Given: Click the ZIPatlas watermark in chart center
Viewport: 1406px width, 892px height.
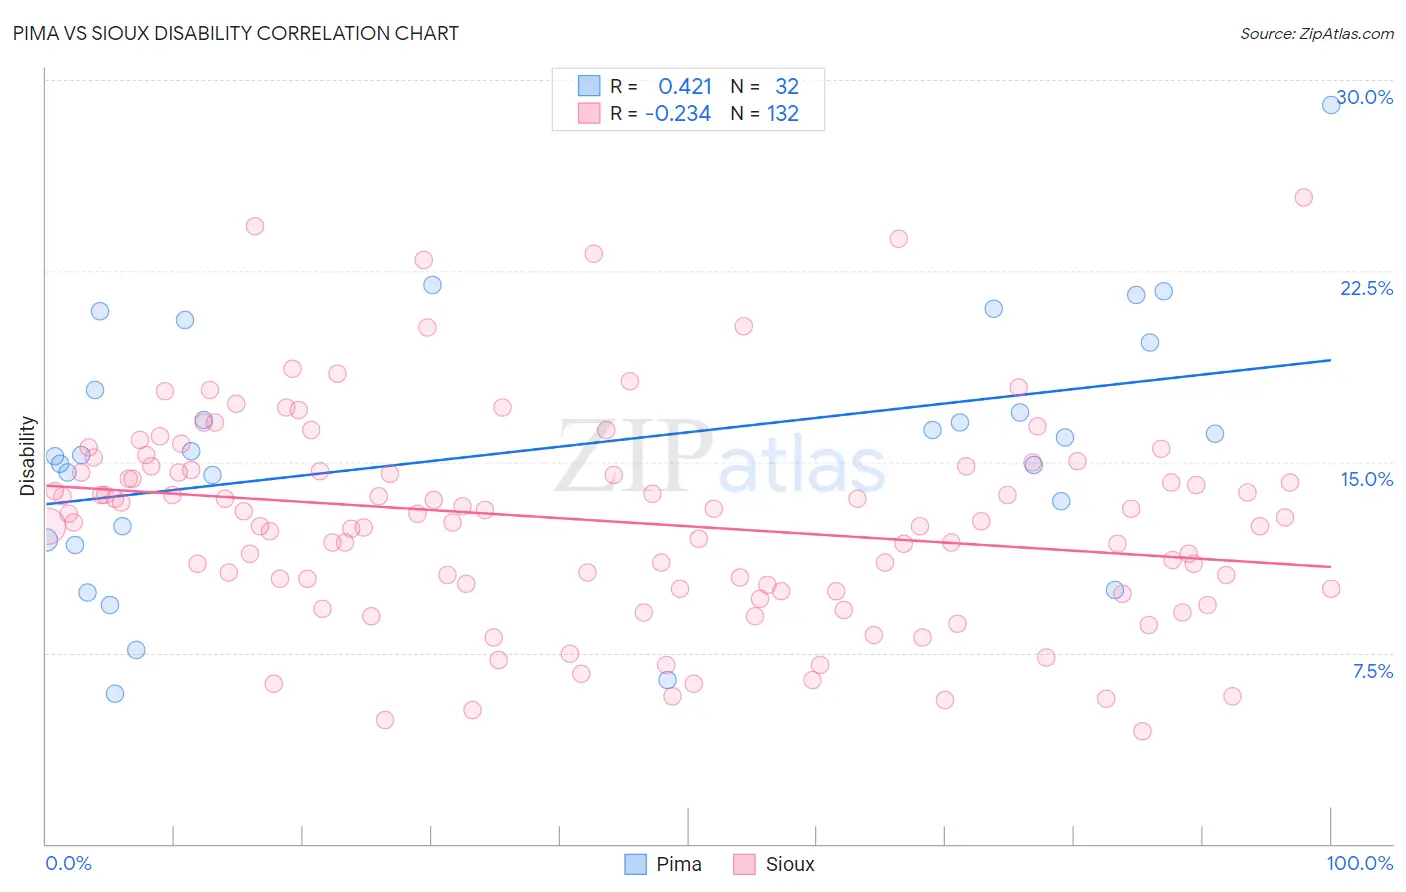Looking at the screenshot, I should click(x=720, y=458).
